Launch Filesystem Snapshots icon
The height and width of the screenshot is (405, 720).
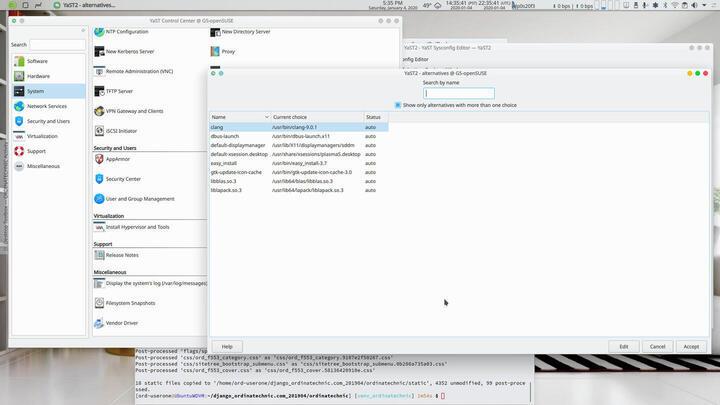(x=99, y=303)
